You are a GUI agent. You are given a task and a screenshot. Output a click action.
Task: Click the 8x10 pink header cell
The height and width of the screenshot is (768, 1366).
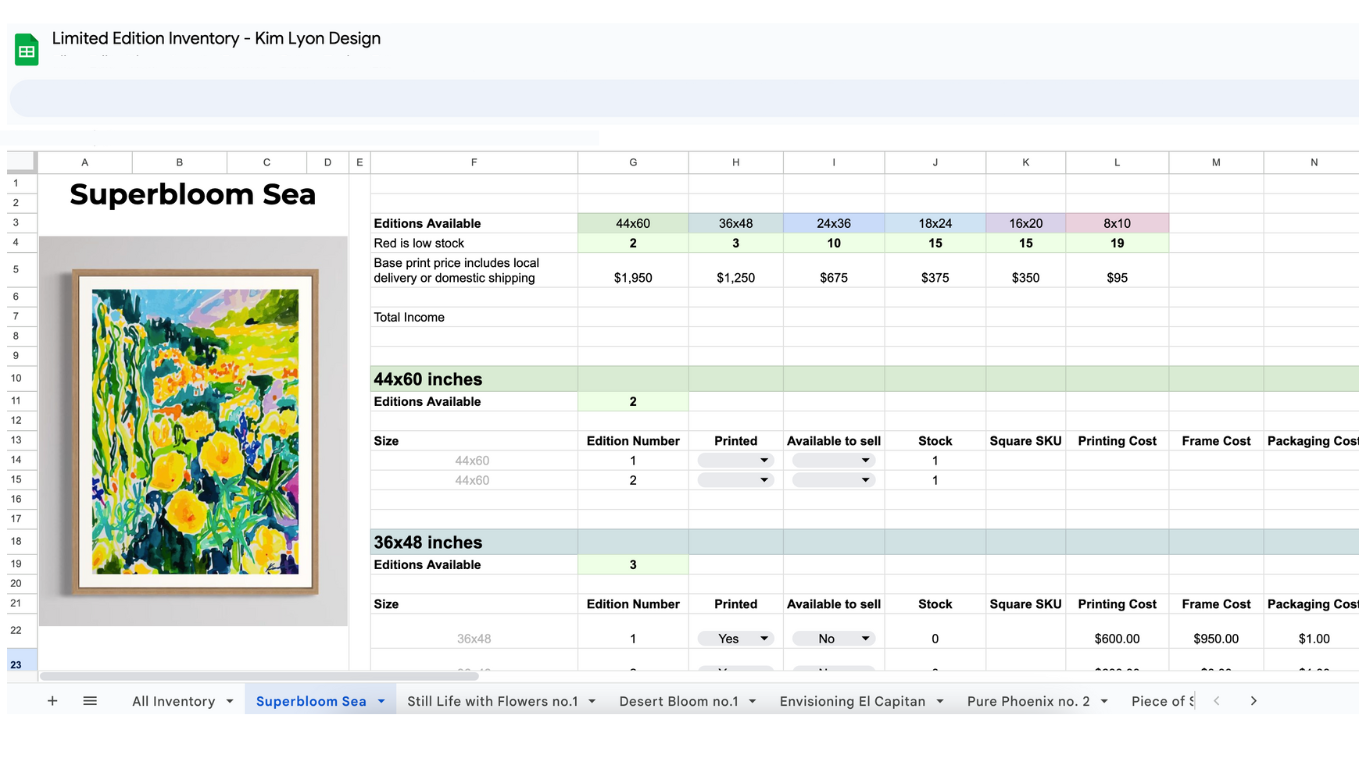point(1117,223)
